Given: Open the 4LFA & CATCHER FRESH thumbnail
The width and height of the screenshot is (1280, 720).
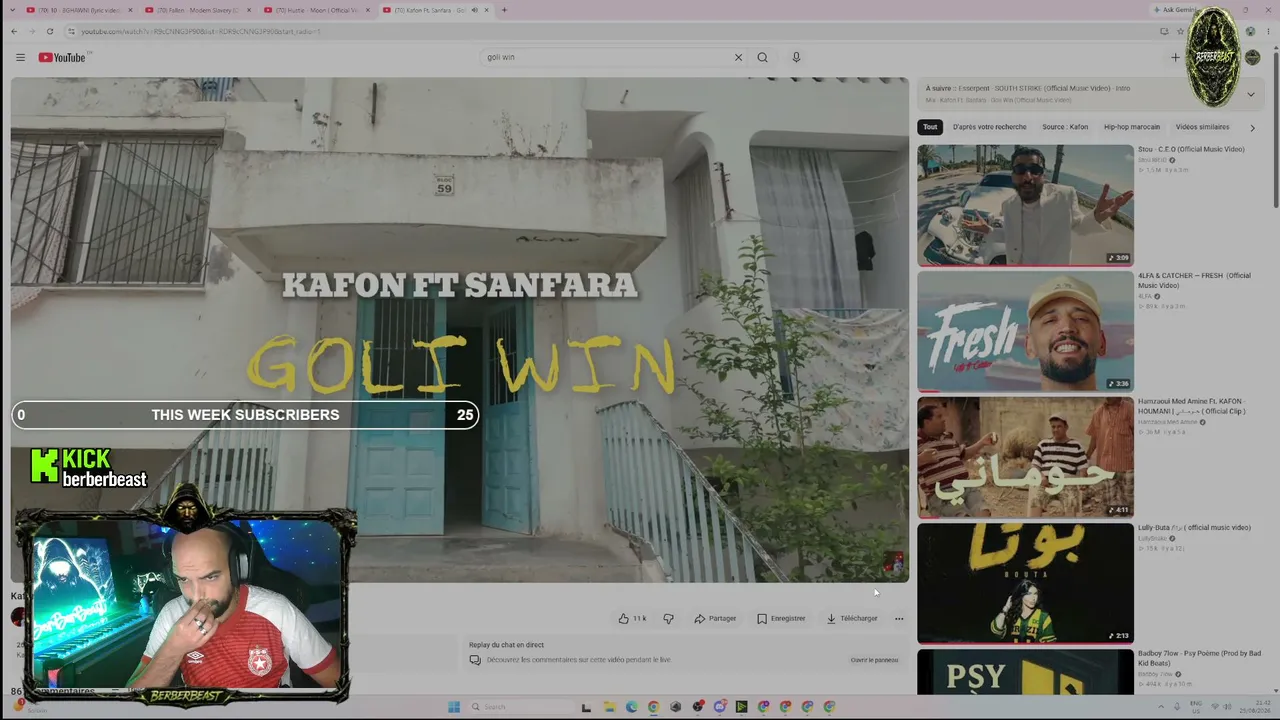Looking at the screenshot, I should [1025, 331].
